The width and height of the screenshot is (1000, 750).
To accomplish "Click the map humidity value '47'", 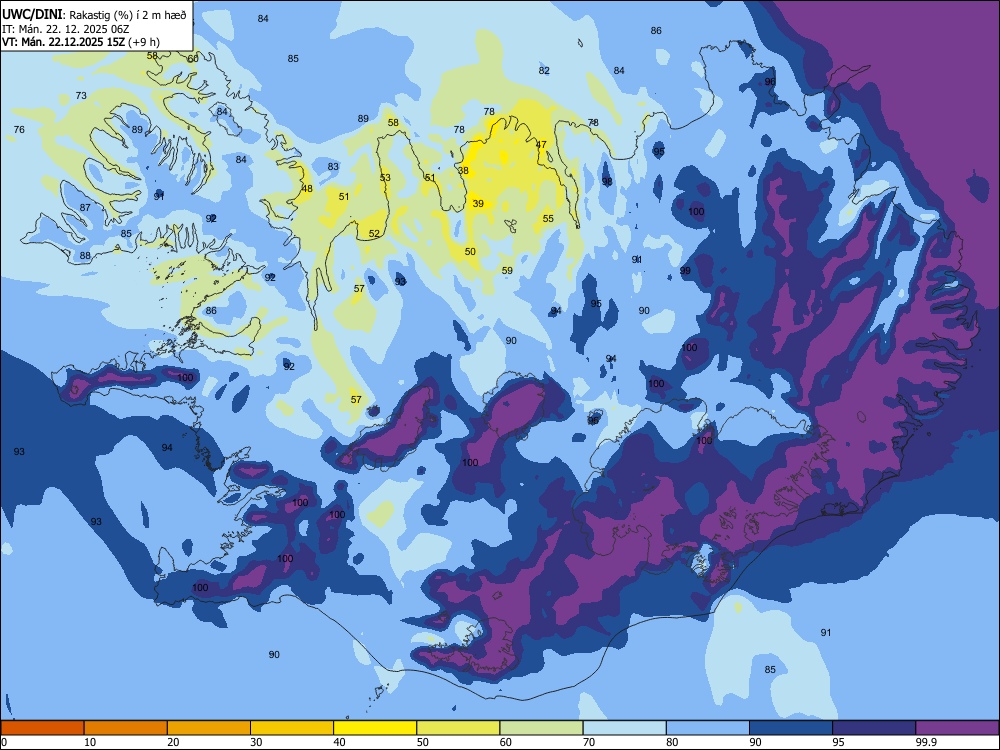I will click(x=541, y=145).
